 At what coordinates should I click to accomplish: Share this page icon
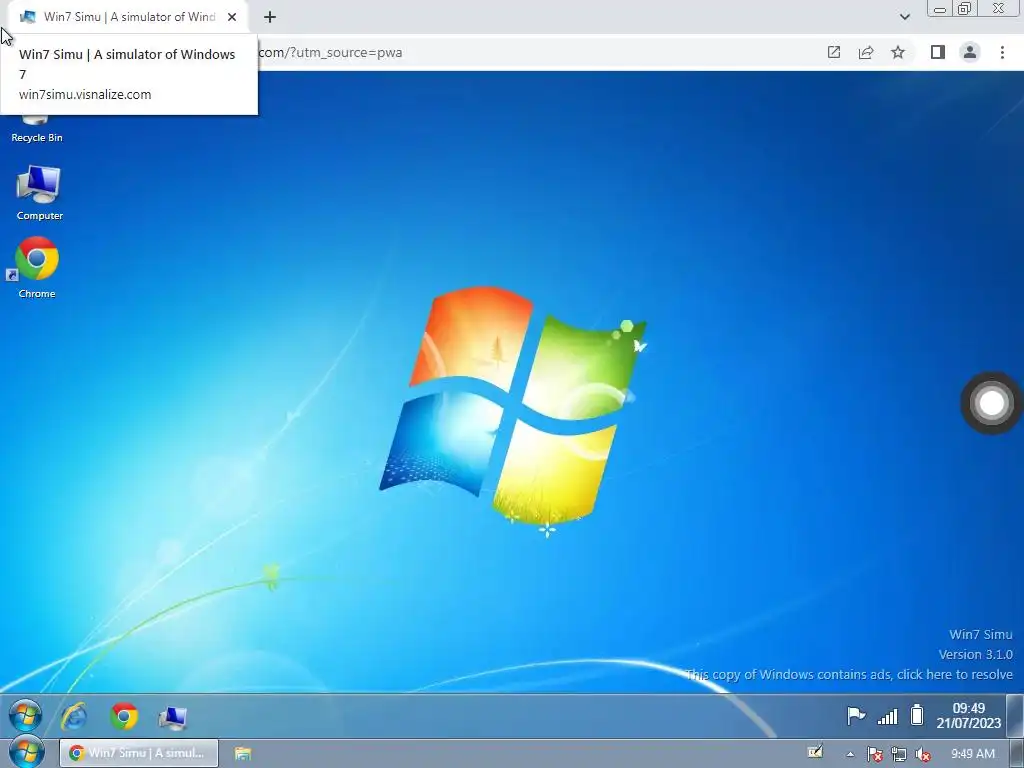click(x=866, y=52)
